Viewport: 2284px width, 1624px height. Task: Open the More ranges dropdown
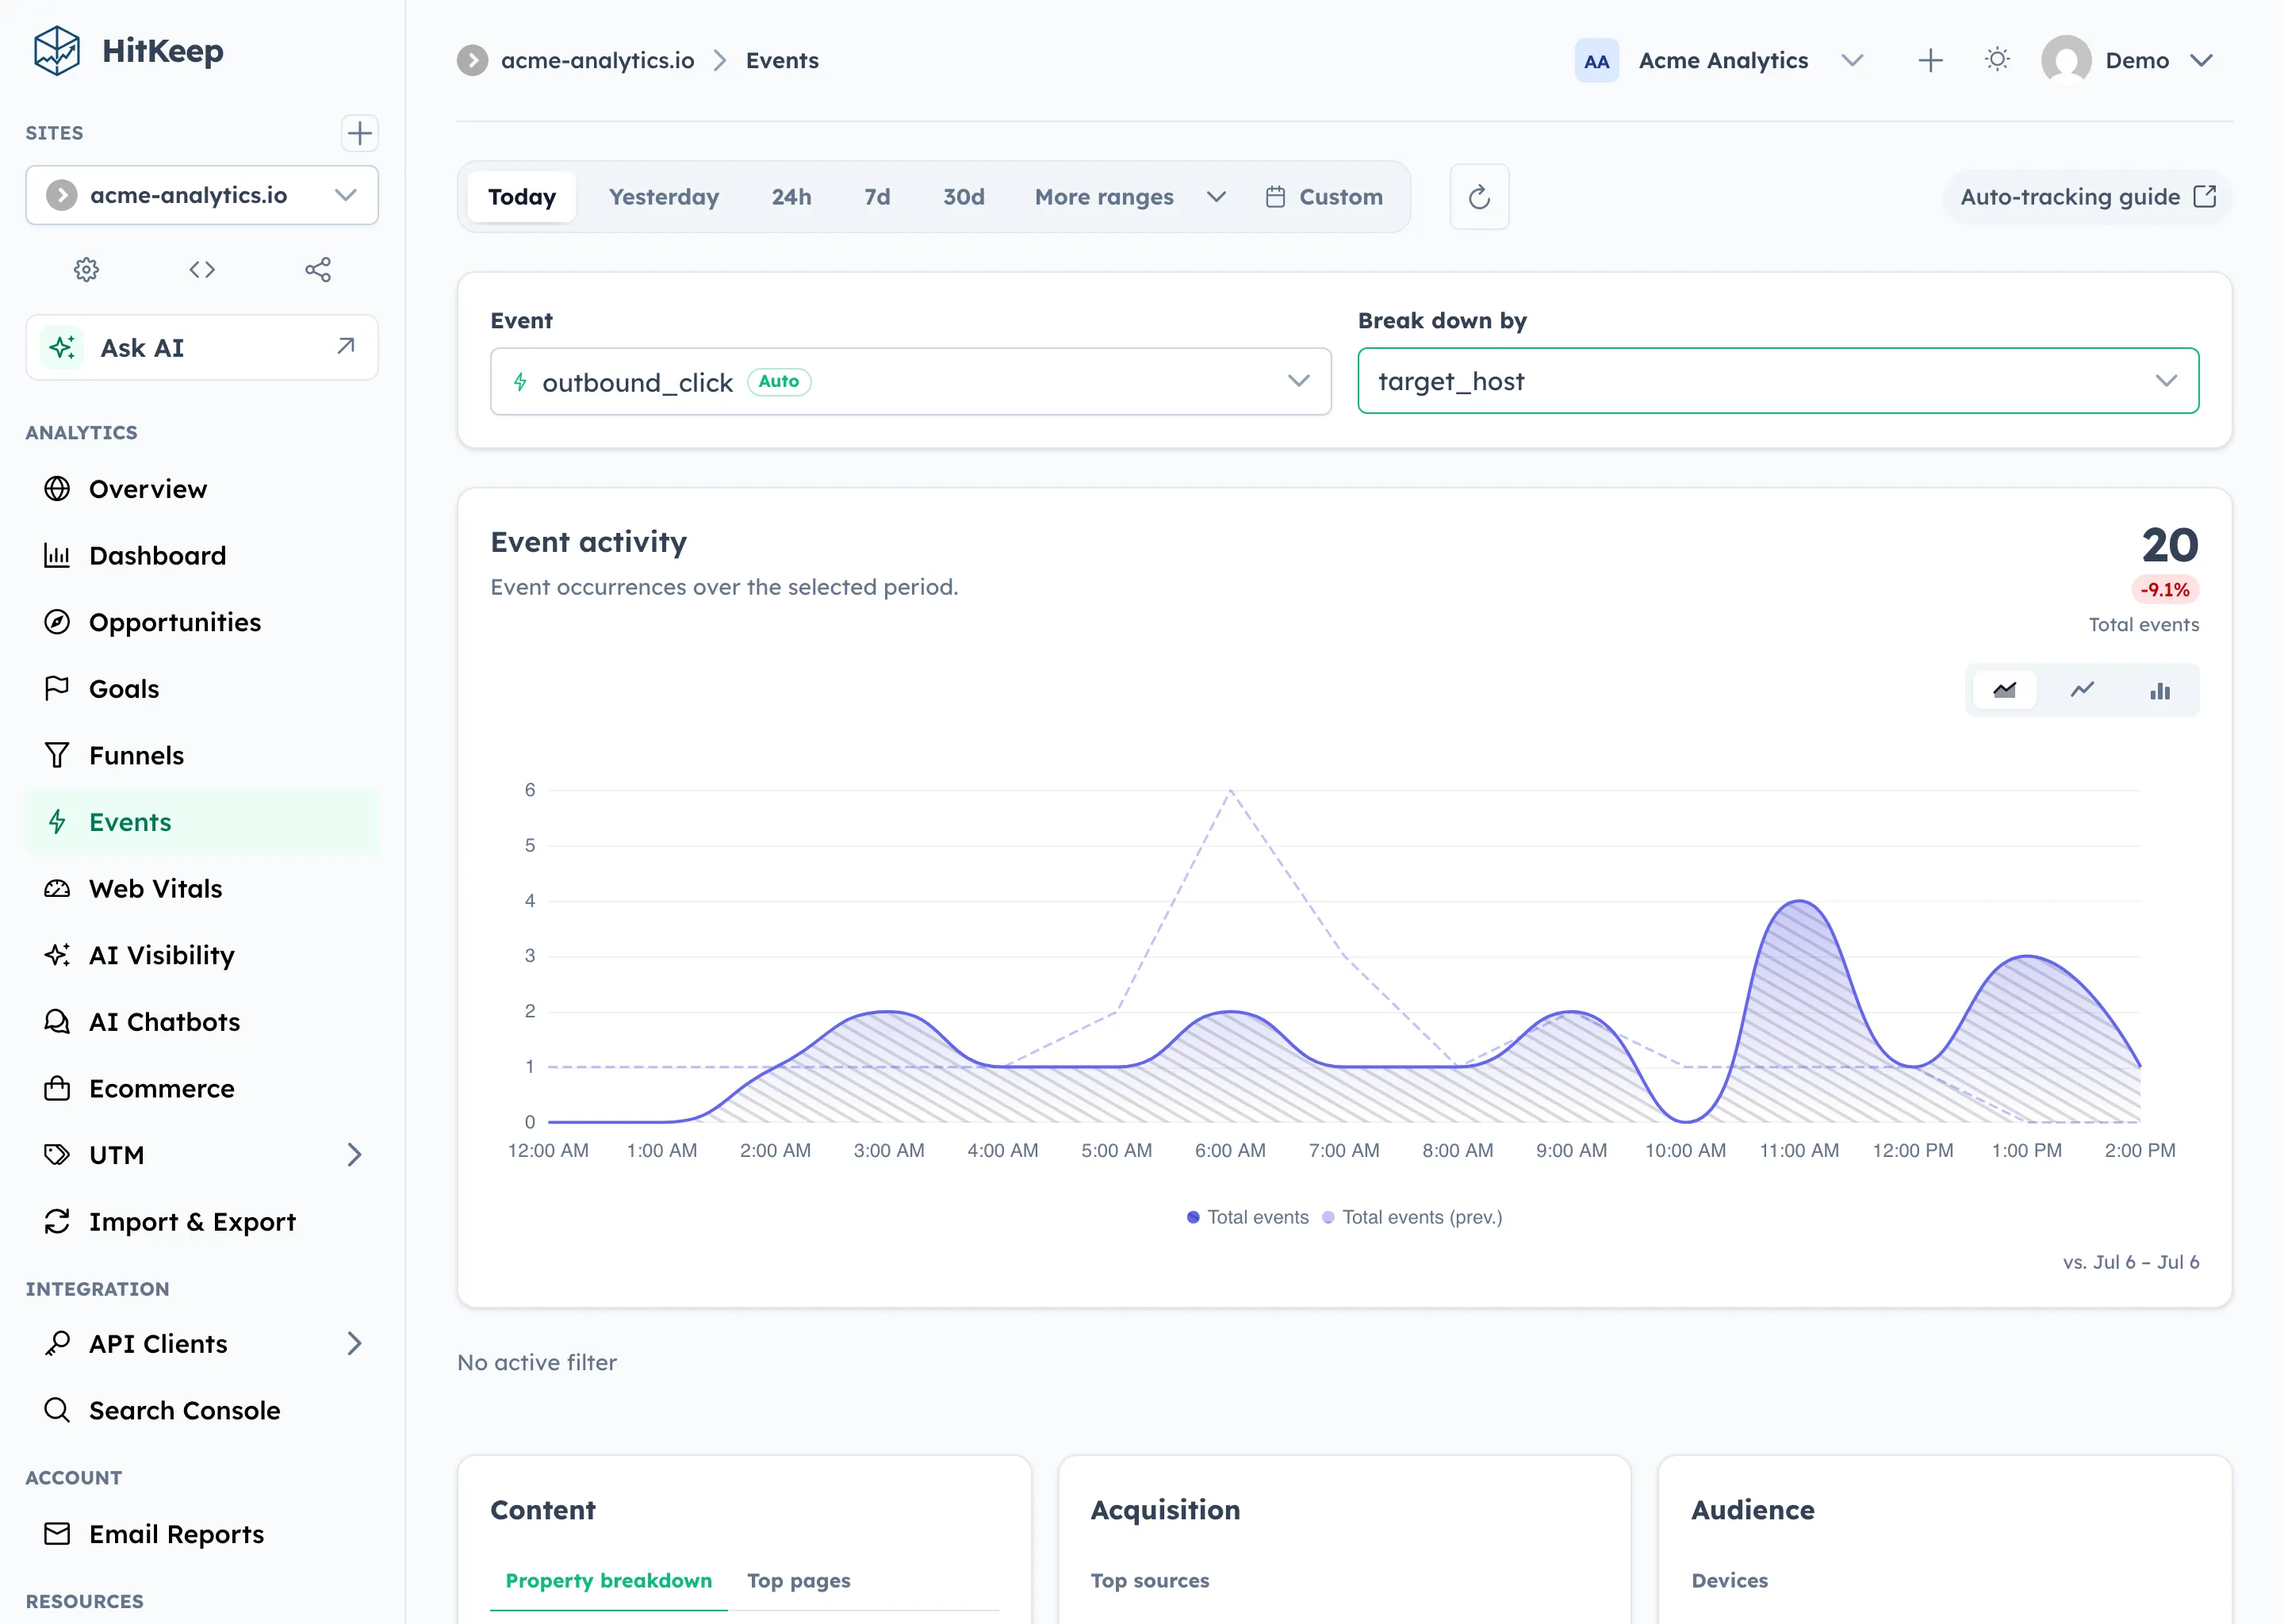pyautogui.click(x=1130, y=197)
